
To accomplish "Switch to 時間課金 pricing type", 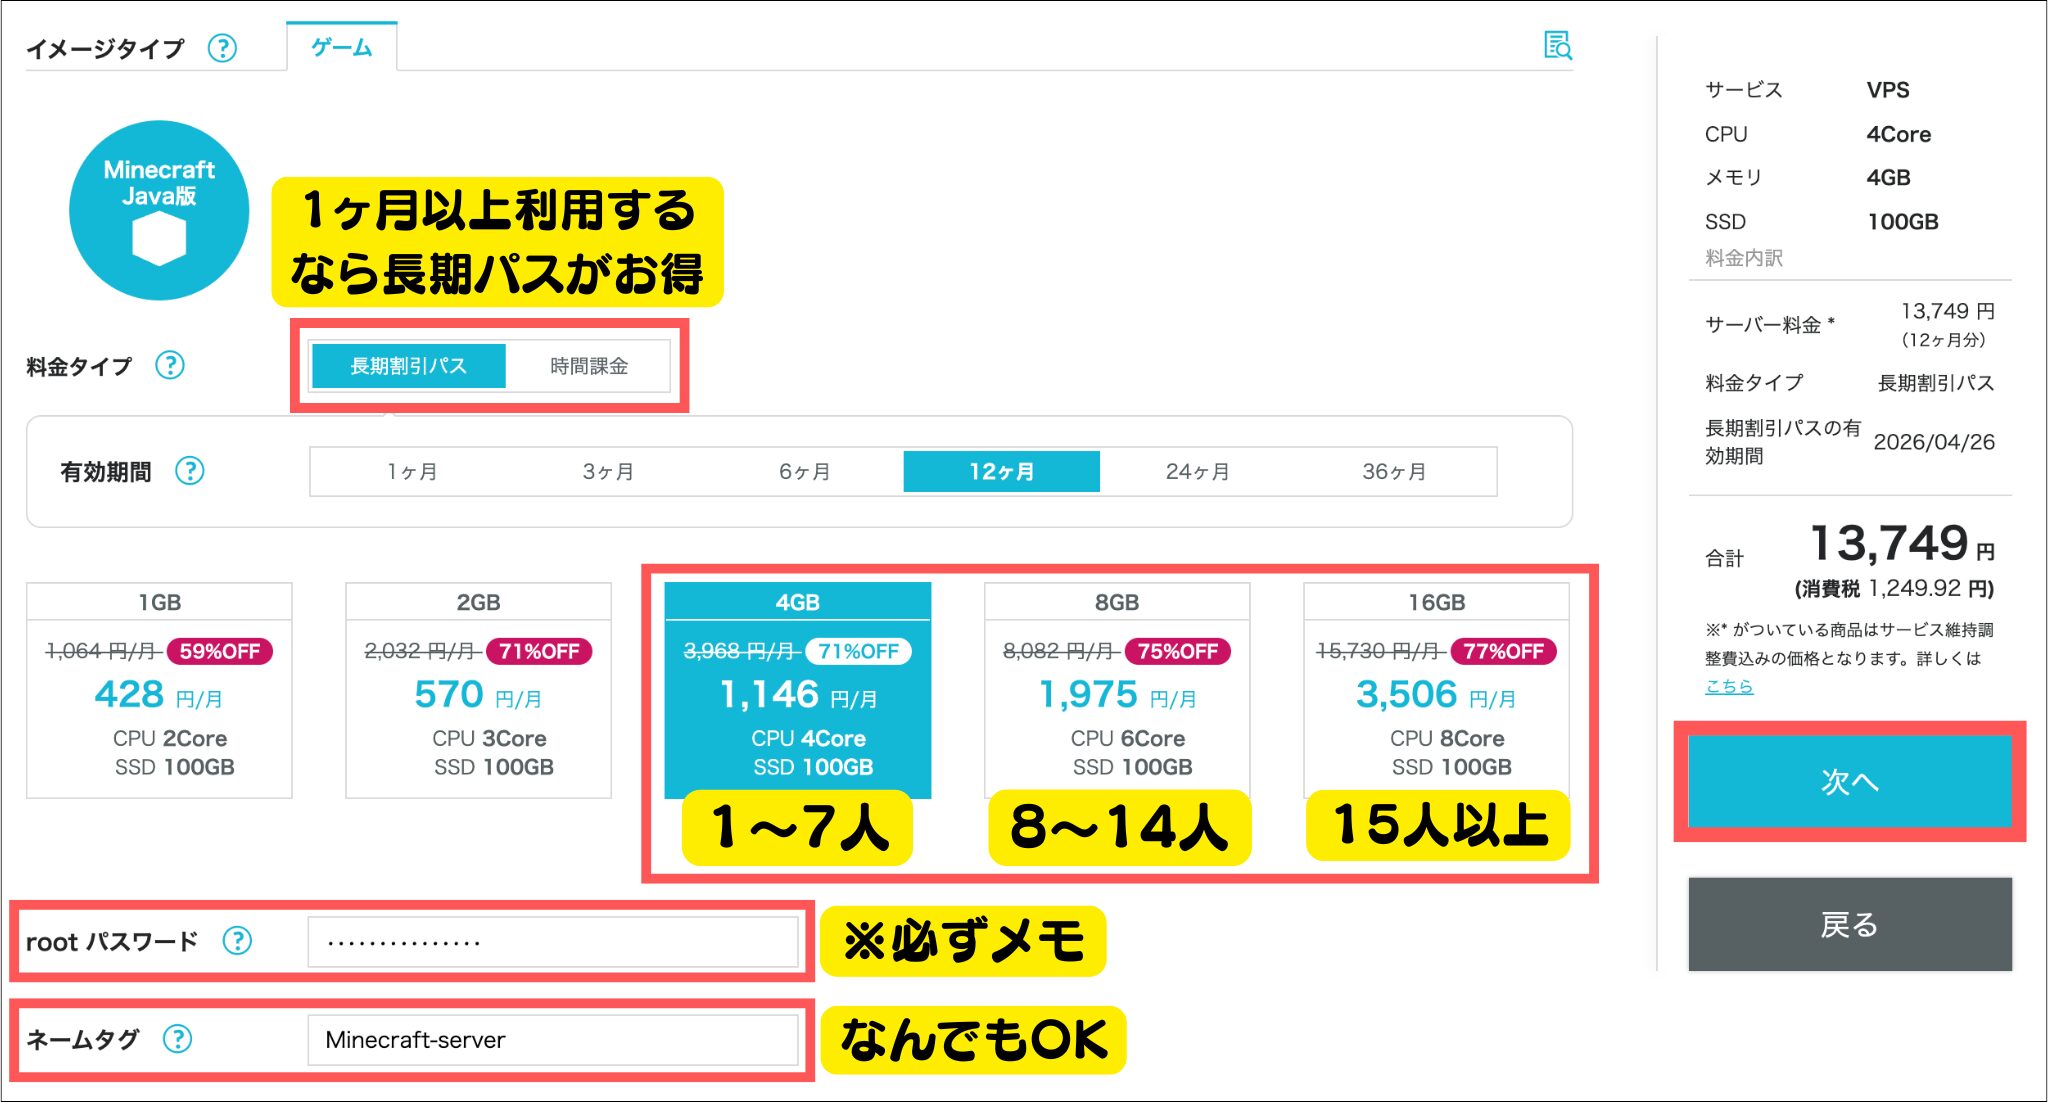I will click(589, 366).
